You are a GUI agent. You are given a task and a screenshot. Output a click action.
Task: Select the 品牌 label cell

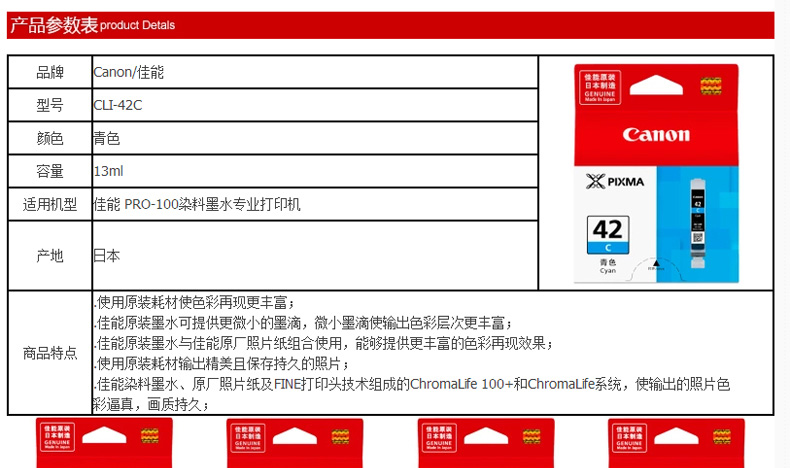50,73
